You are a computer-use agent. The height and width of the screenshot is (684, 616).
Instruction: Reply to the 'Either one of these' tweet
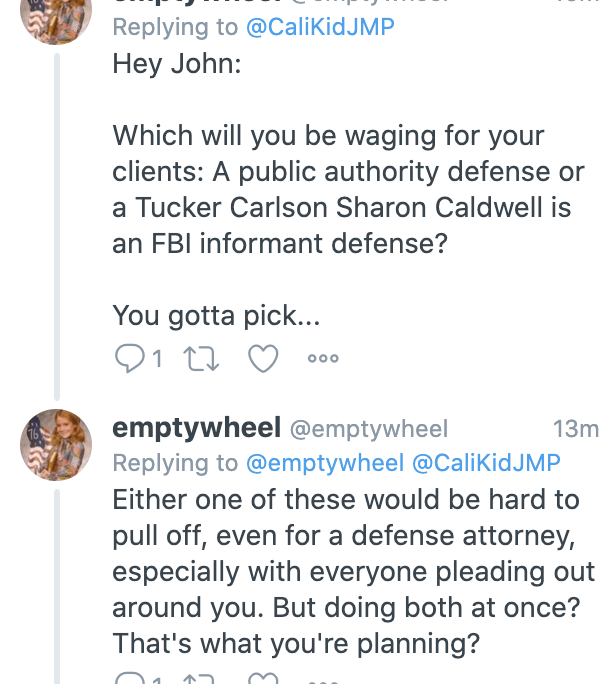[129, 678]
